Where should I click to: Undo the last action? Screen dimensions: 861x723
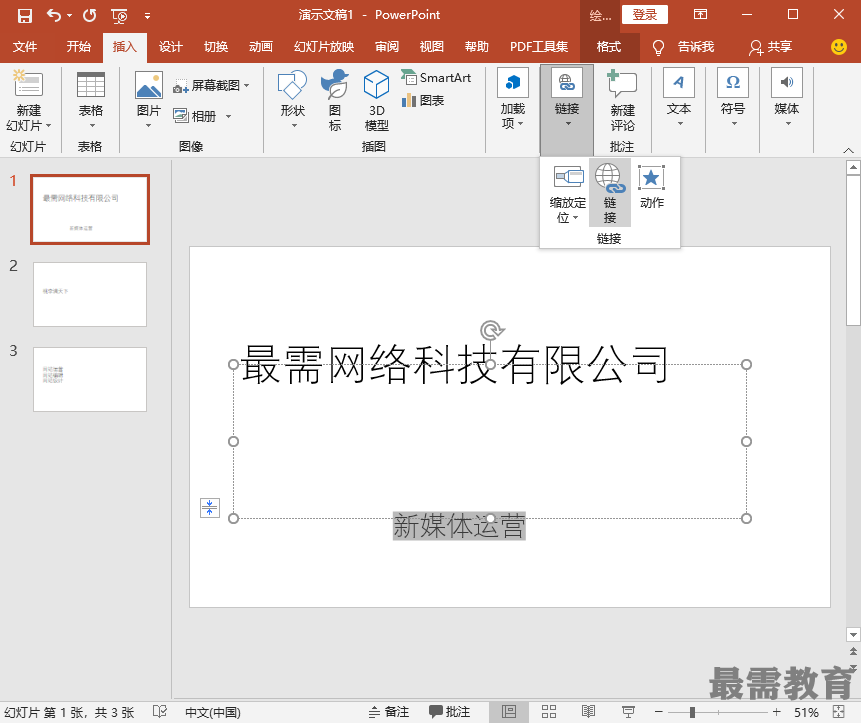click(x=54, y=15)
